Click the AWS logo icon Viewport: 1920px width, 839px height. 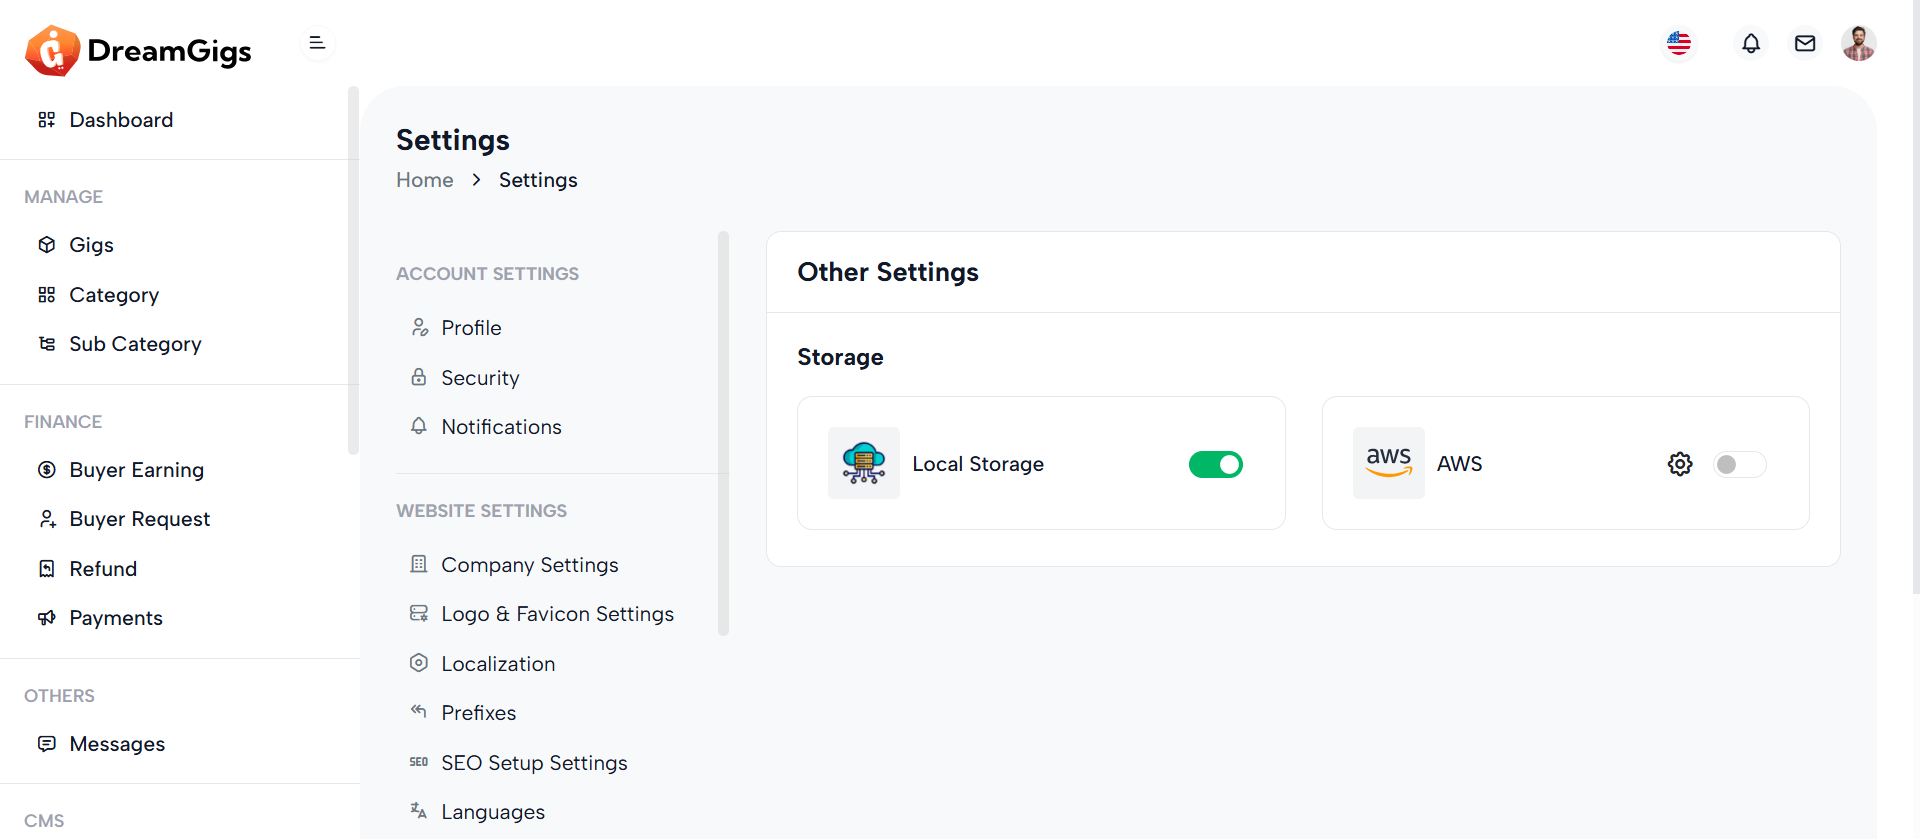click(1388, 463)
